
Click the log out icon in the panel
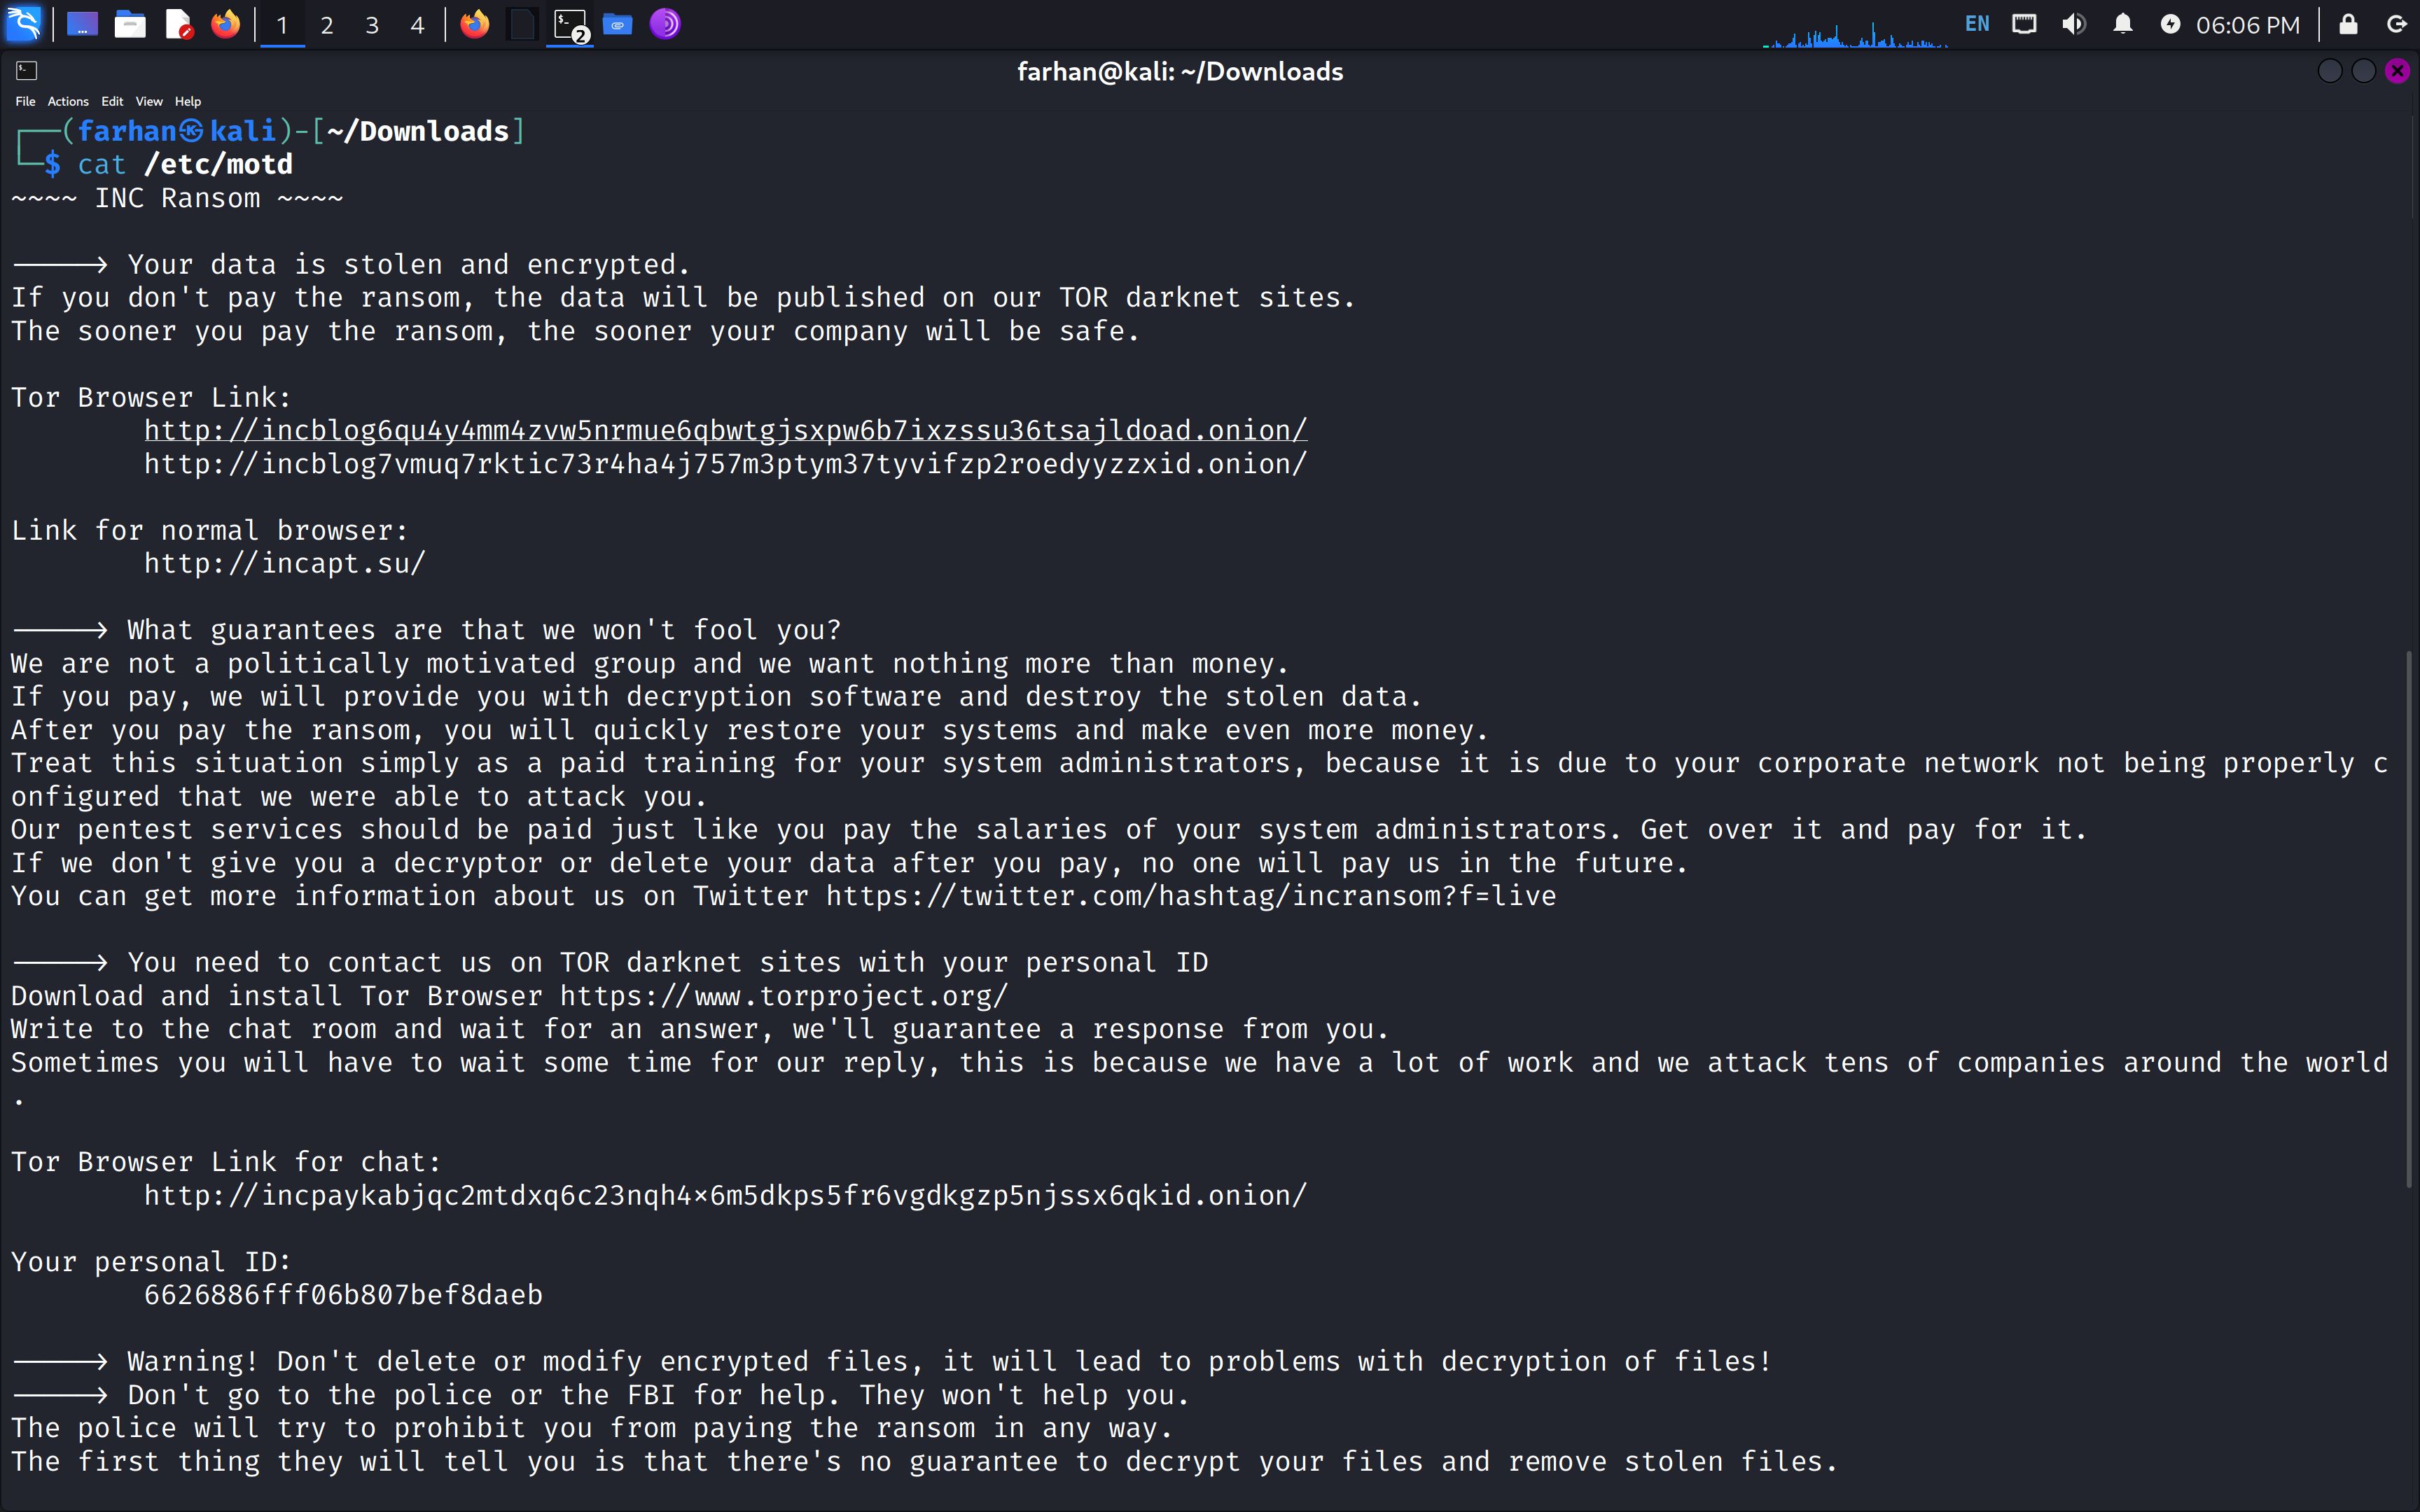tap(2397, 24)
